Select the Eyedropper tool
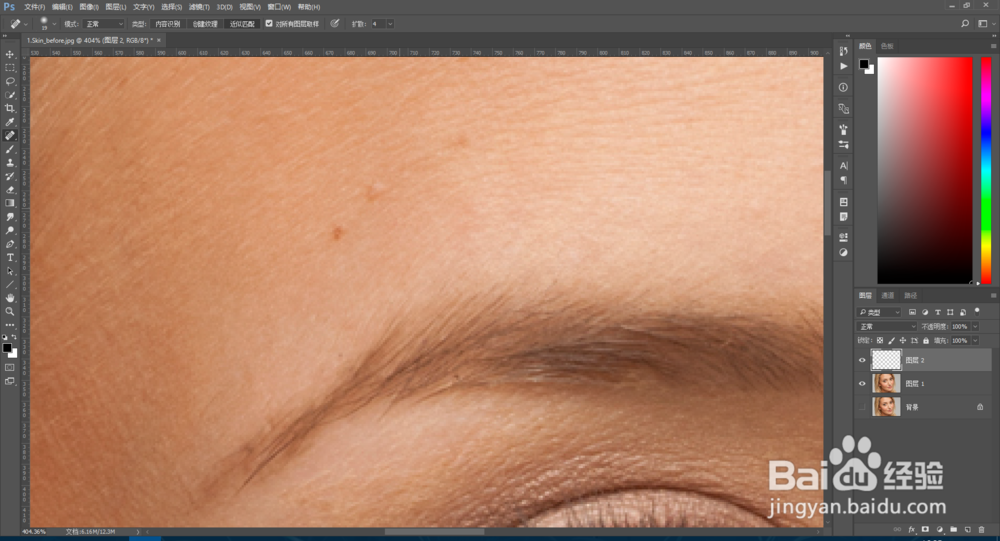 tap(10, 121)
